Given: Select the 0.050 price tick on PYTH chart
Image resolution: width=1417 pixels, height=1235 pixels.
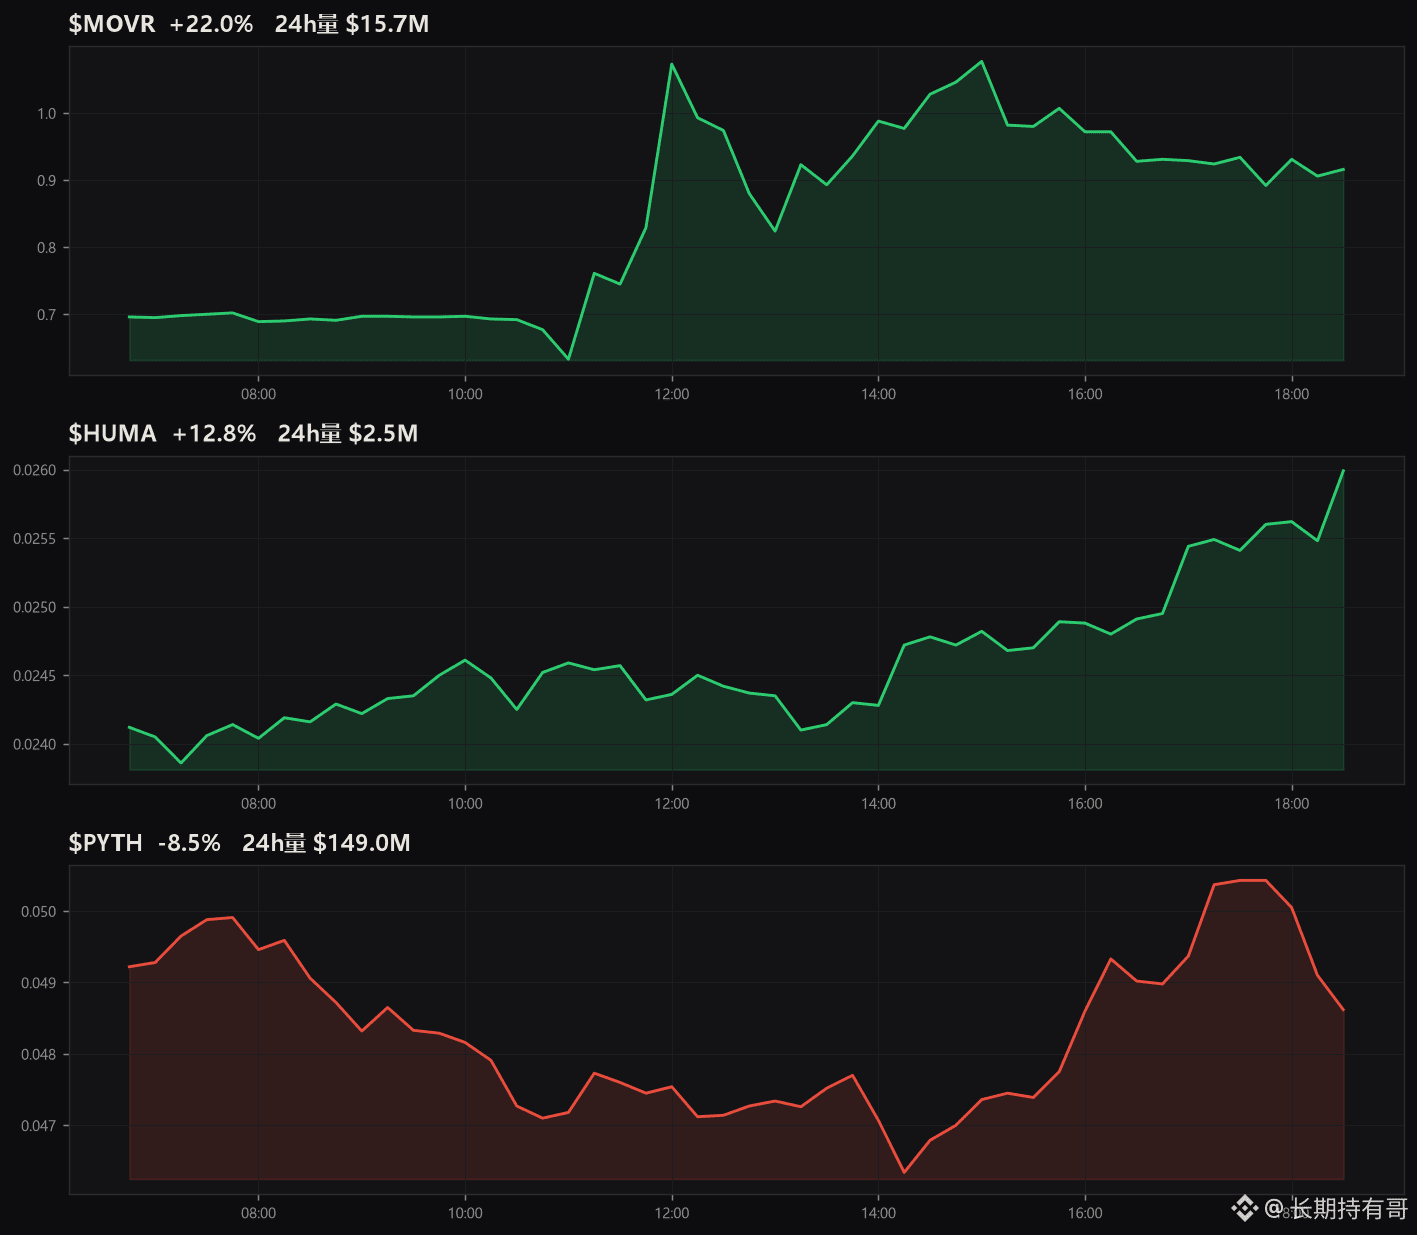Looking at the screenshot, I should point(39,912).
